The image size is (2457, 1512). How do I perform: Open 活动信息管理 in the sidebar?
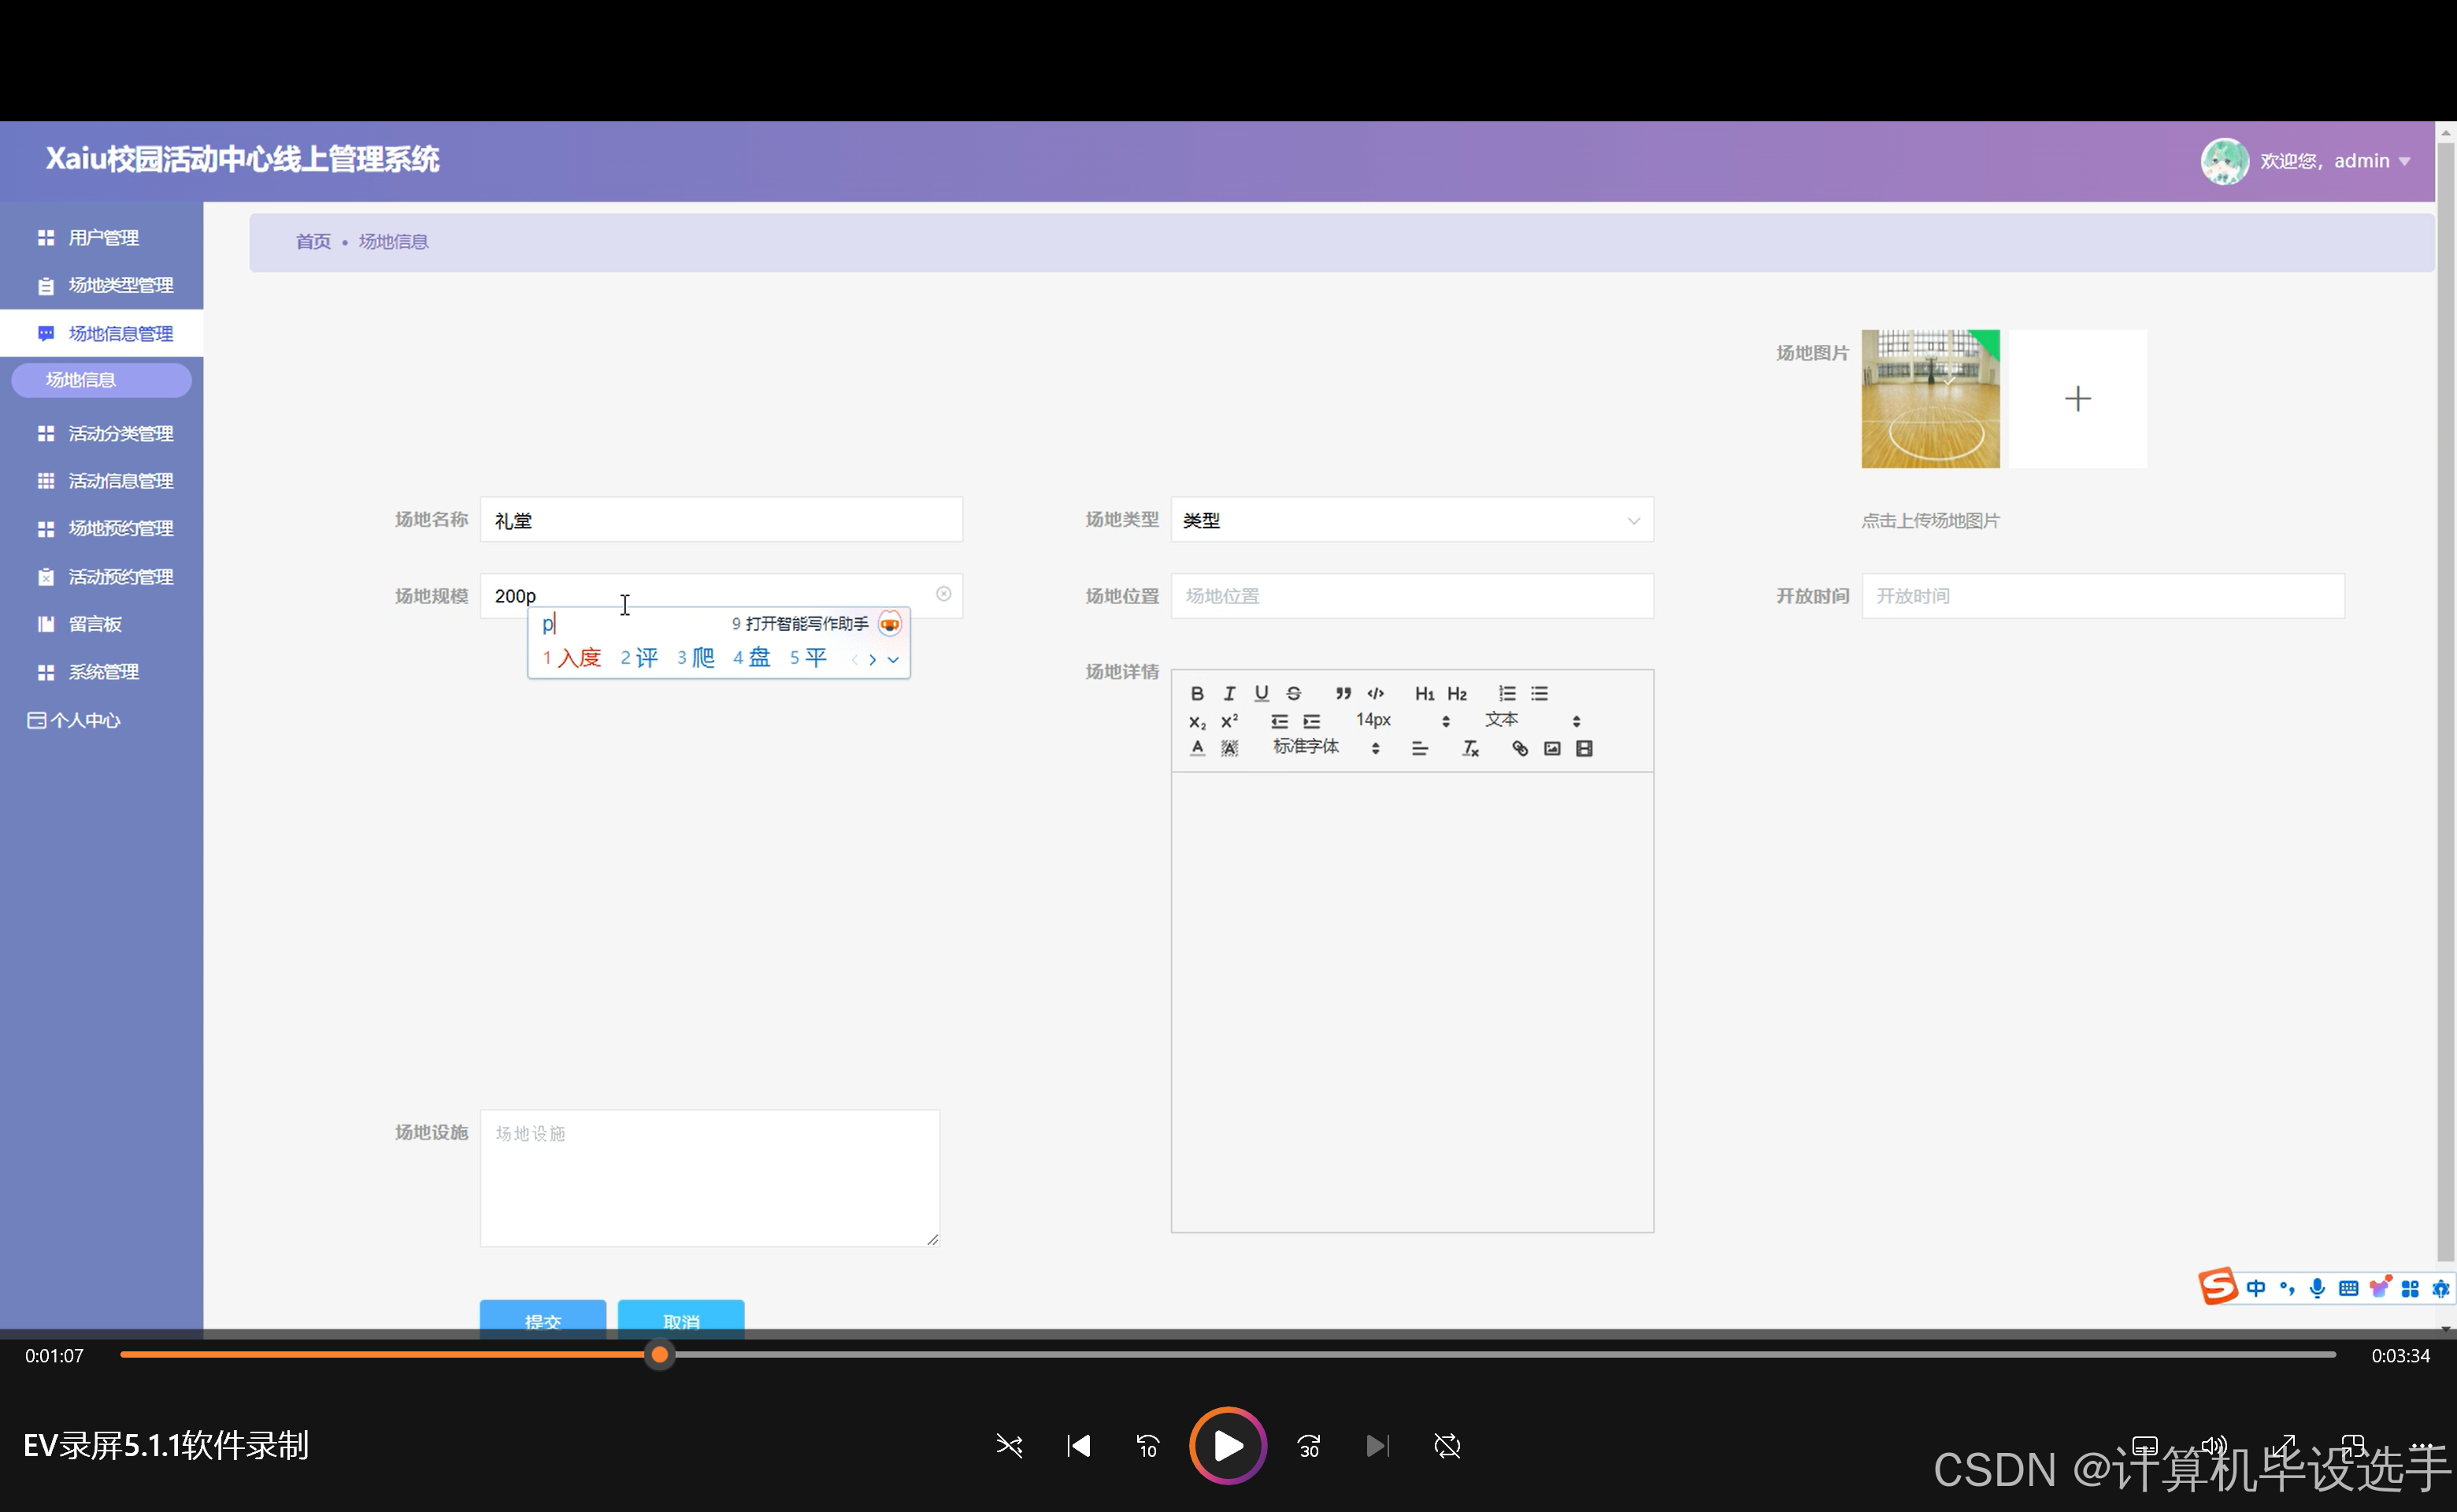click(102, 481)
